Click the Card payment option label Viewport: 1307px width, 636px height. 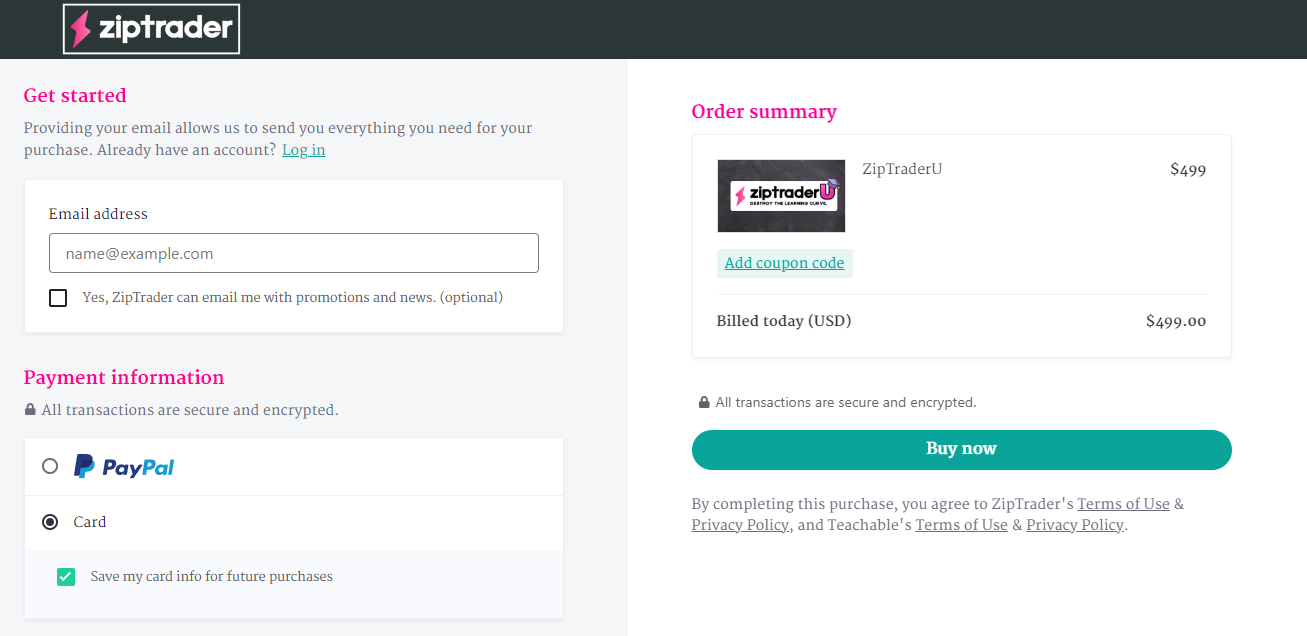click(90, 522)
